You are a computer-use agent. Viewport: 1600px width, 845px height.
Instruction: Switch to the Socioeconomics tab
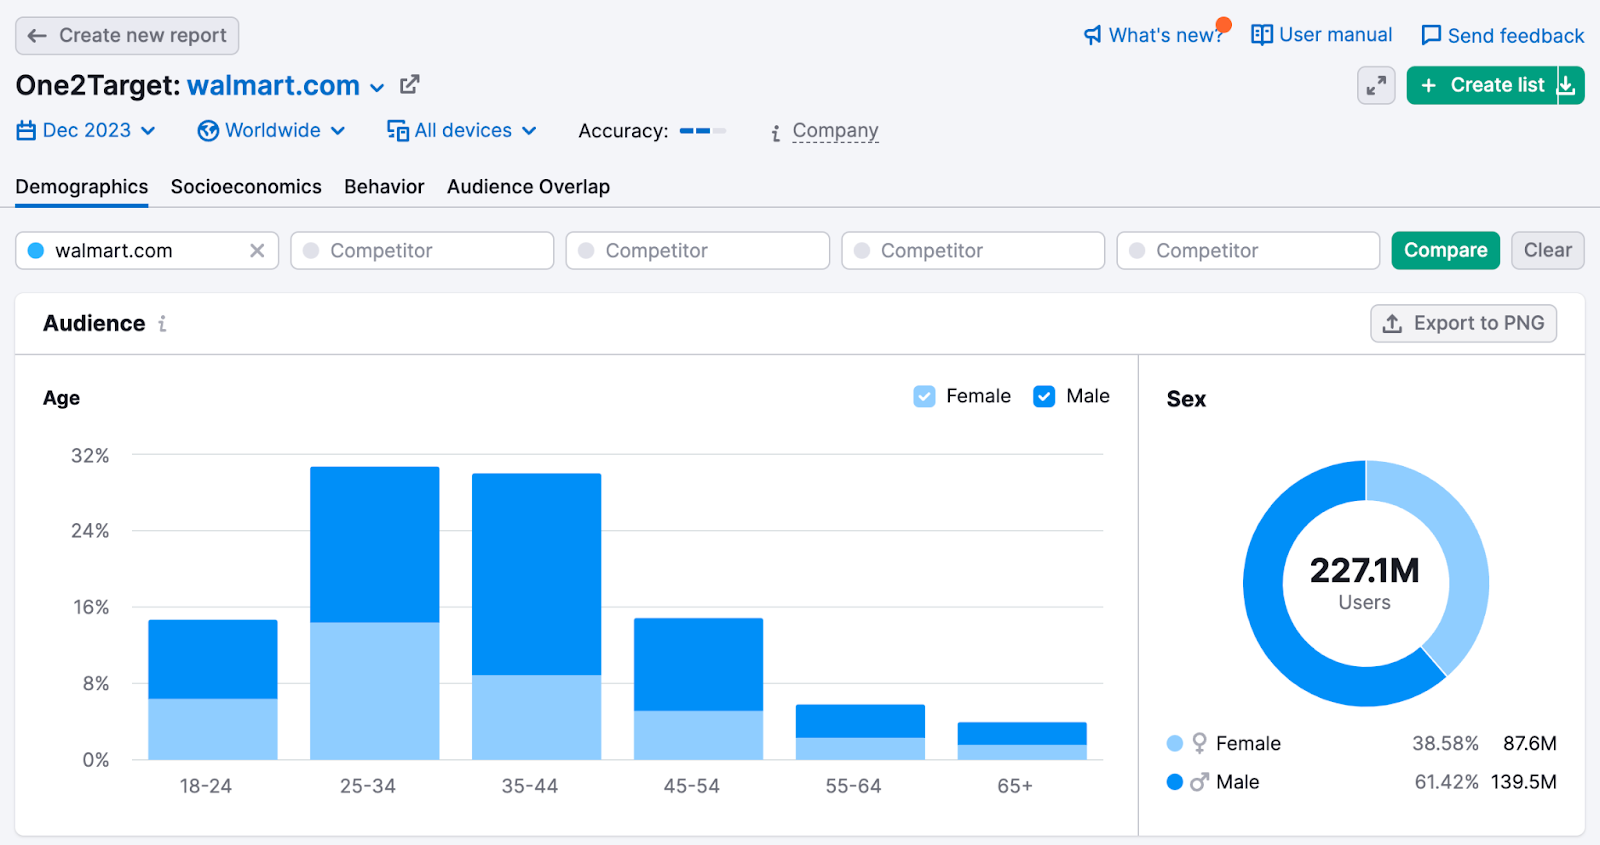tap(246, 187)
